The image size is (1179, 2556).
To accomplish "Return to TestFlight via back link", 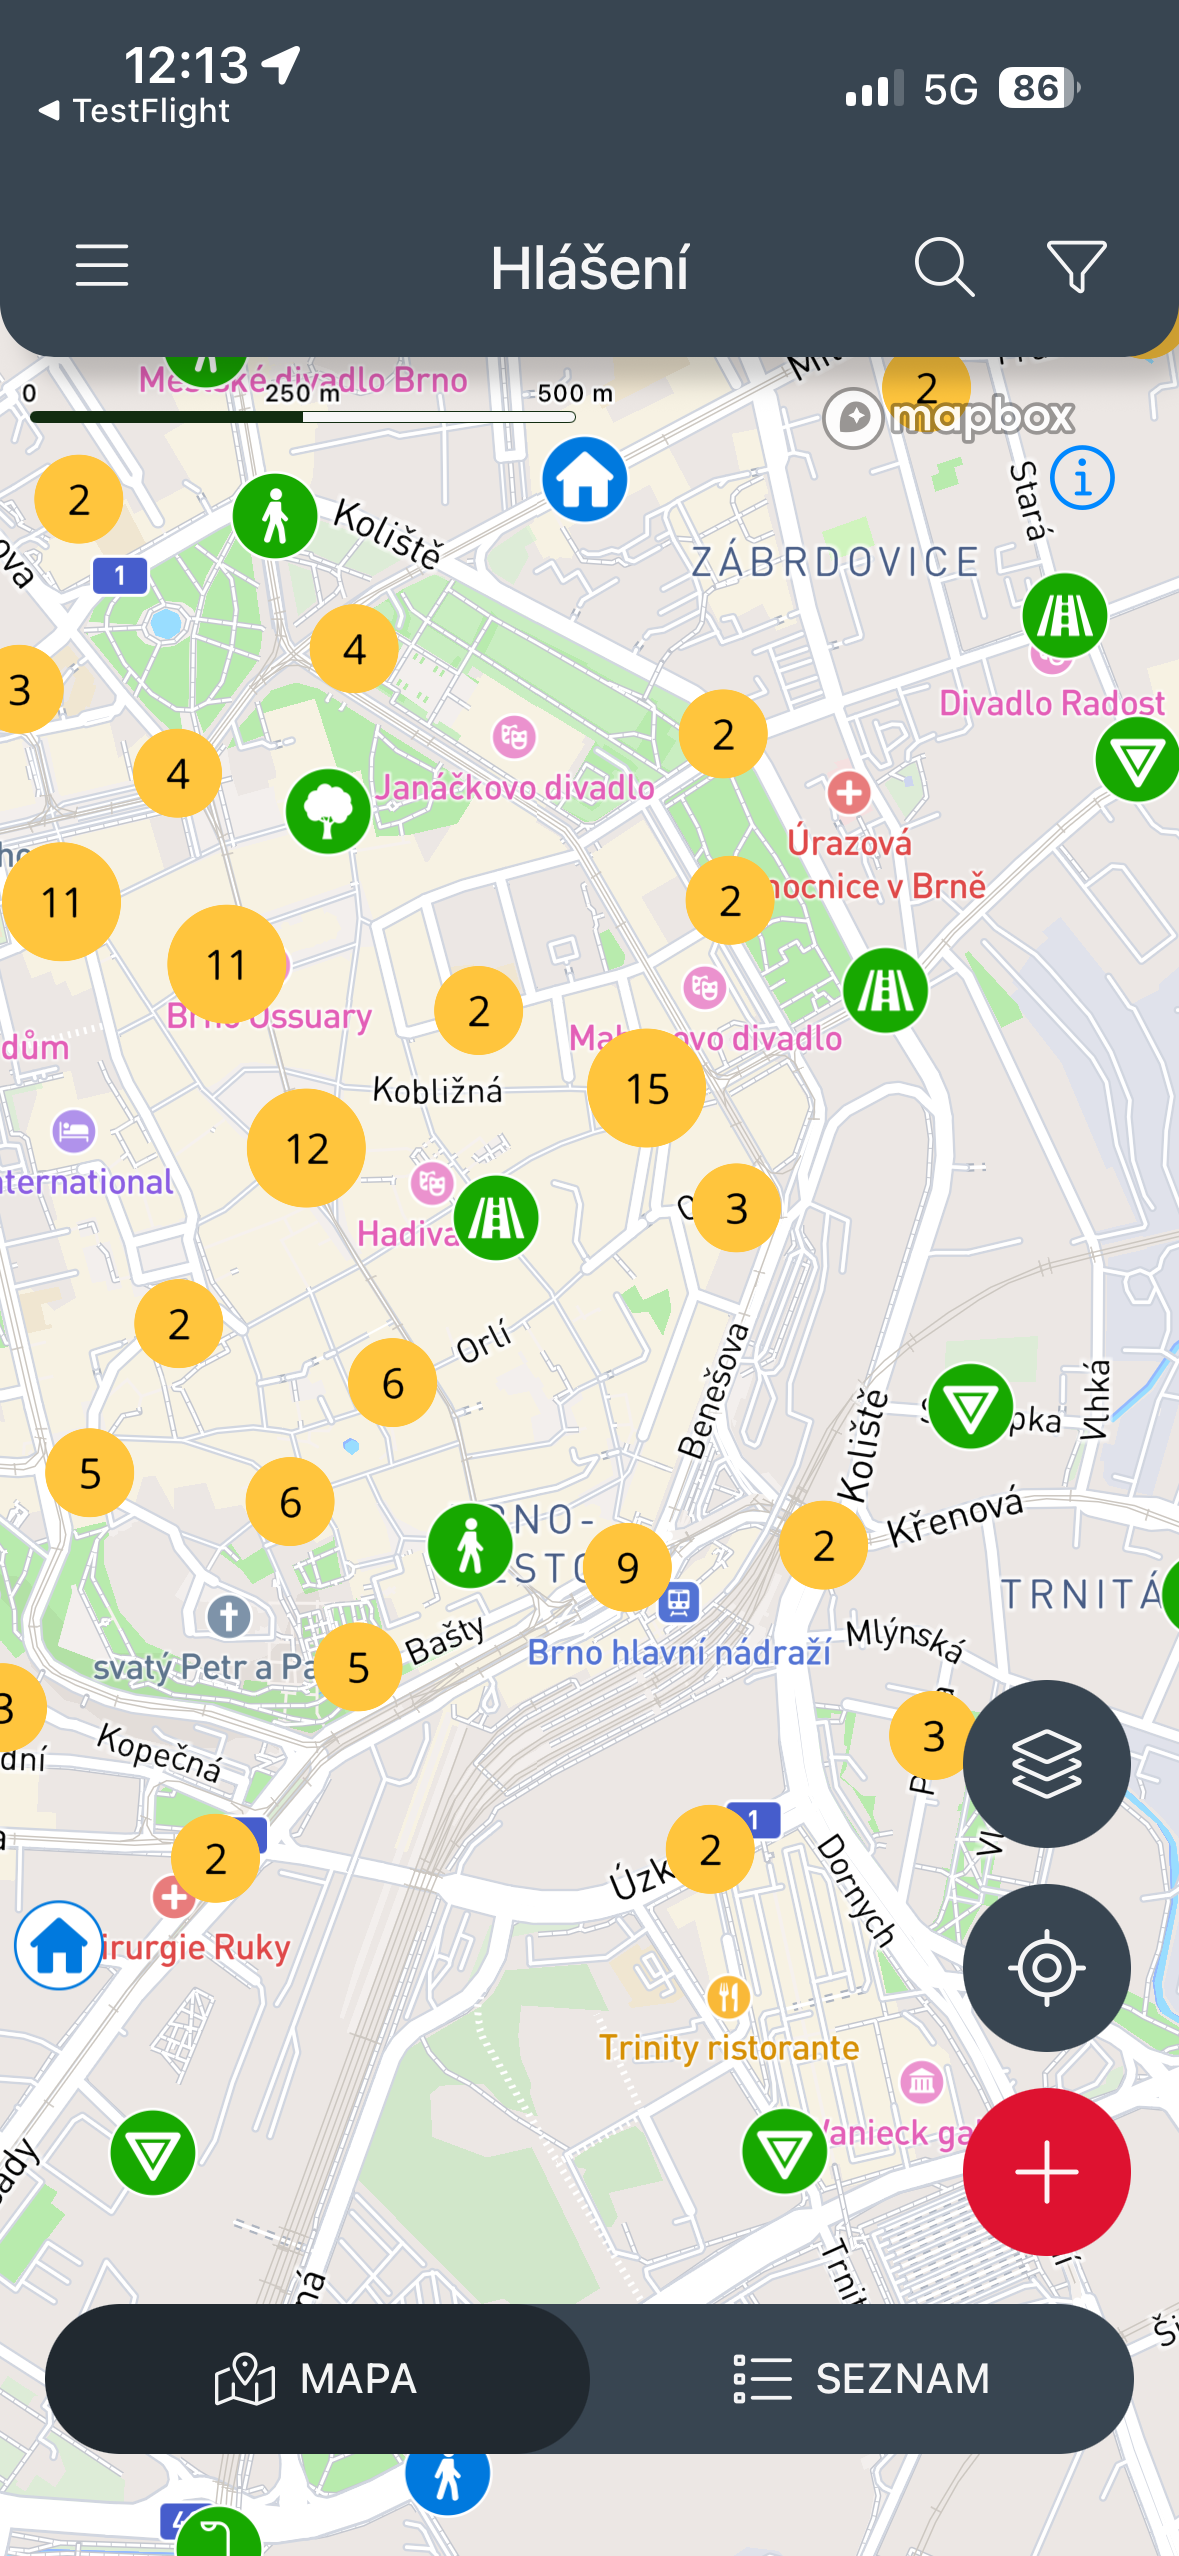I will point(134,110).
